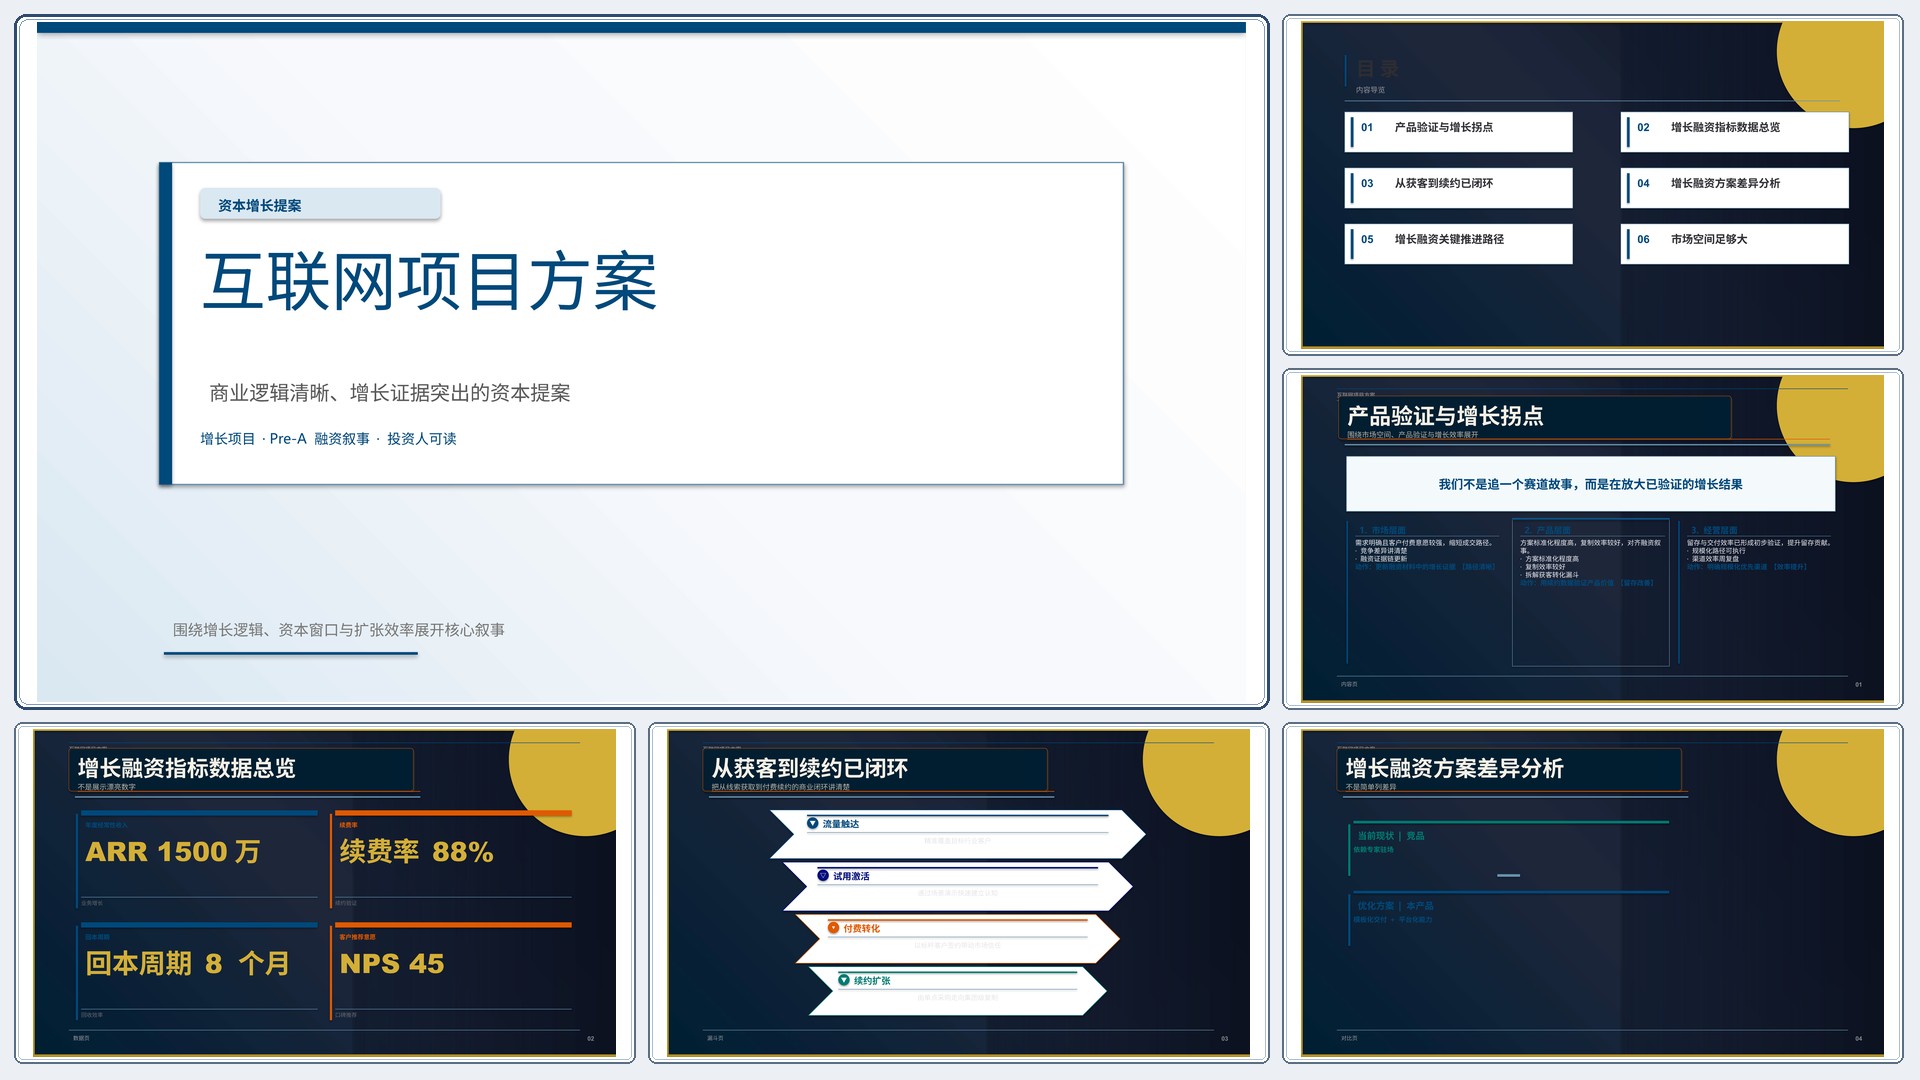This screenshot has height=1080, width=1920.
Task: Click the icon beside 试用激活
Action: click(x=823, y=876)
